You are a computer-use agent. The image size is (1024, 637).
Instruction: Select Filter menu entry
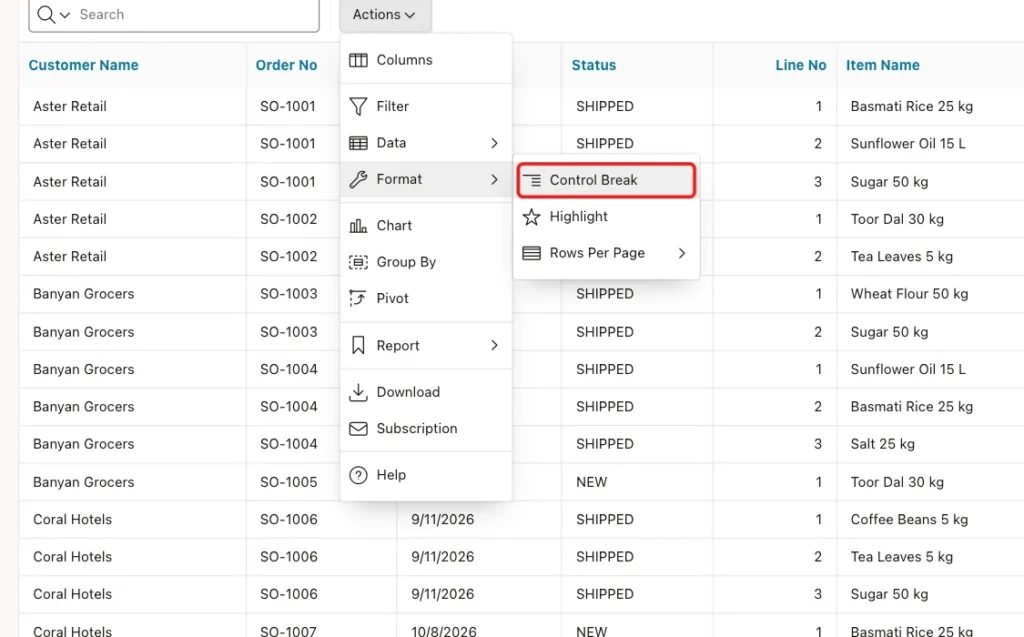426,106
